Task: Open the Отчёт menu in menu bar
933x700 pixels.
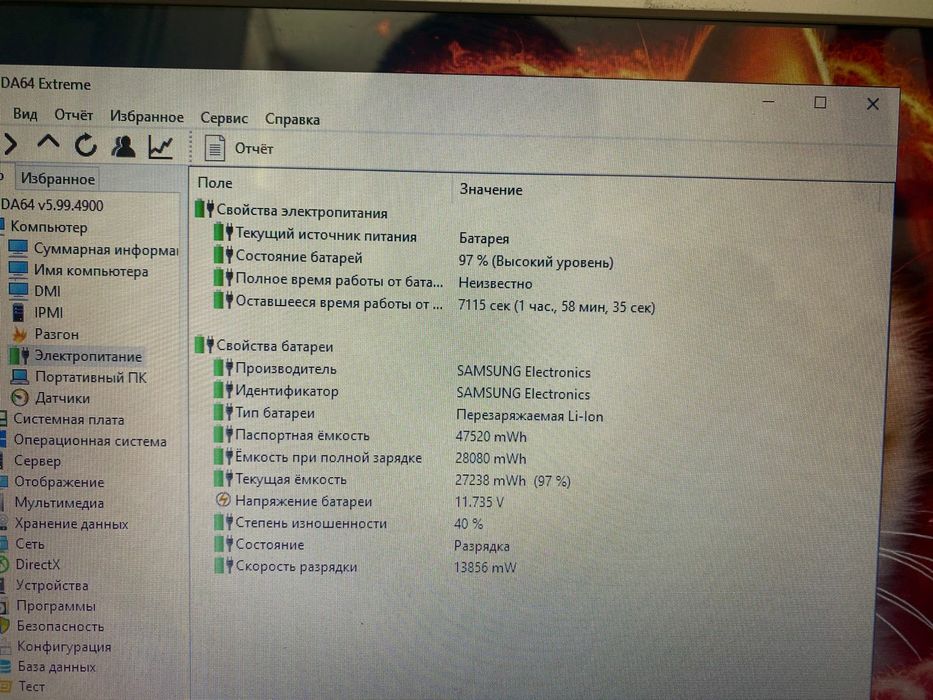Action: 74,115
